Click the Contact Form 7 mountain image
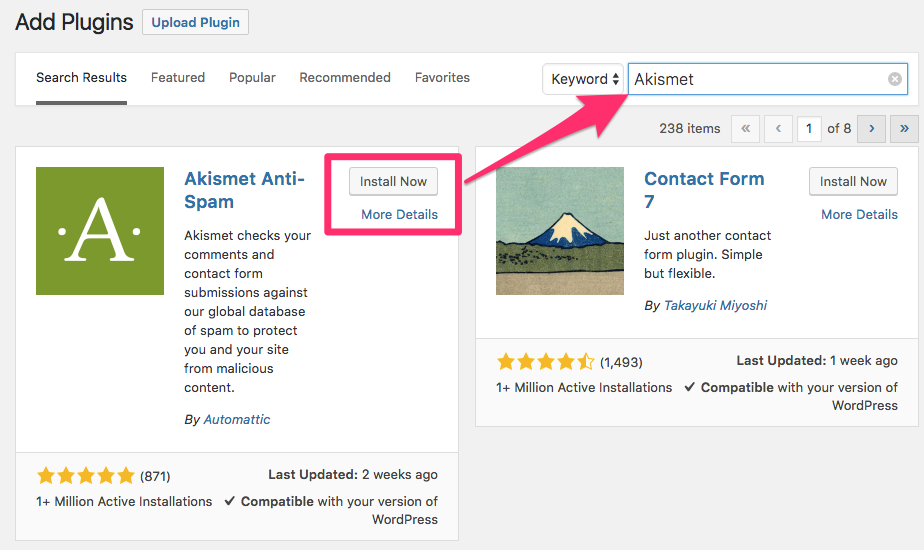The image size is (924, 550). click(x=560, y=231)
